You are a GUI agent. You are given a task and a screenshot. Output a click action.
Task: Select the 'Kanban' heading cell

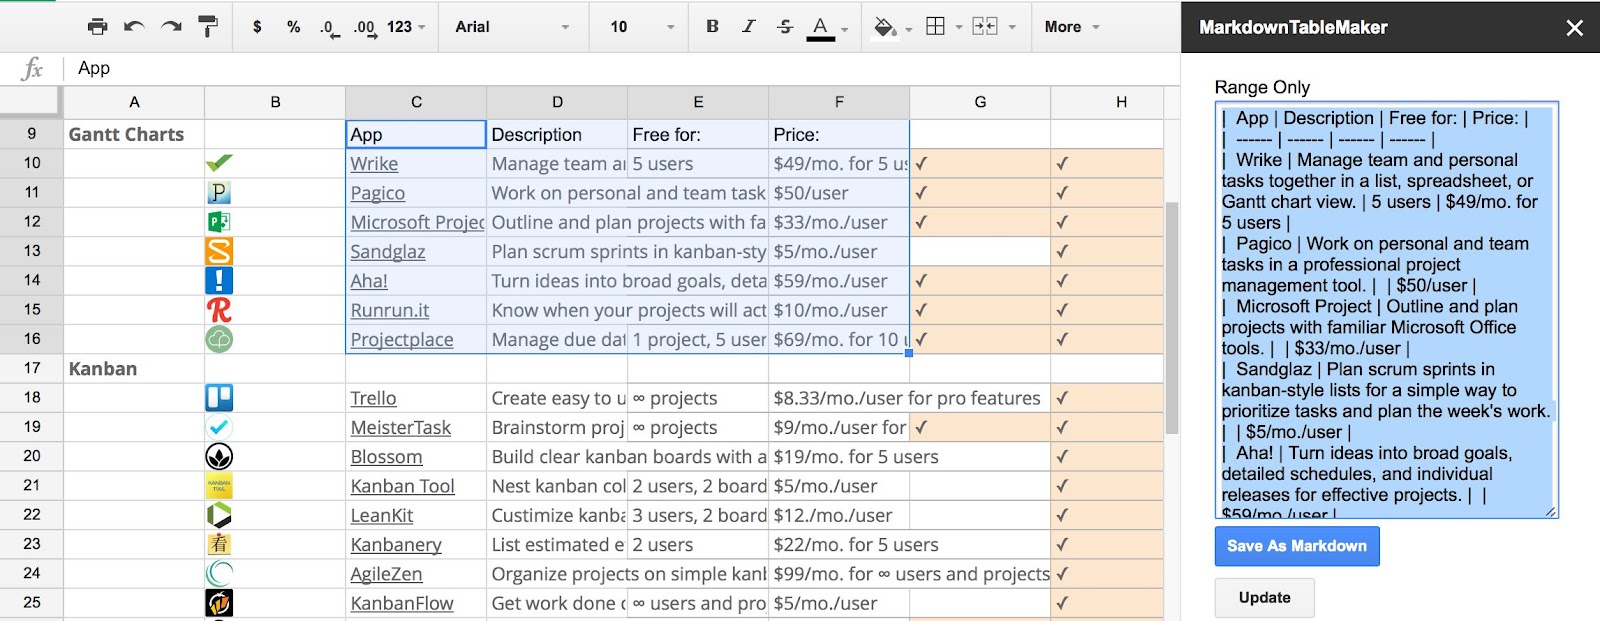pos(134,368)
